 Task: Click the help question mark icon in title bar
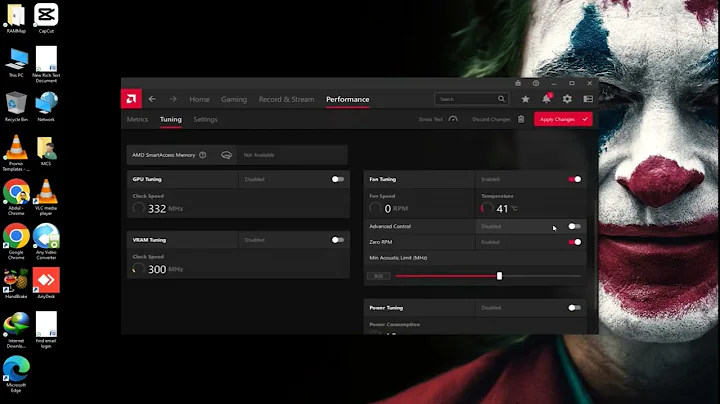(x=536, y=83)
